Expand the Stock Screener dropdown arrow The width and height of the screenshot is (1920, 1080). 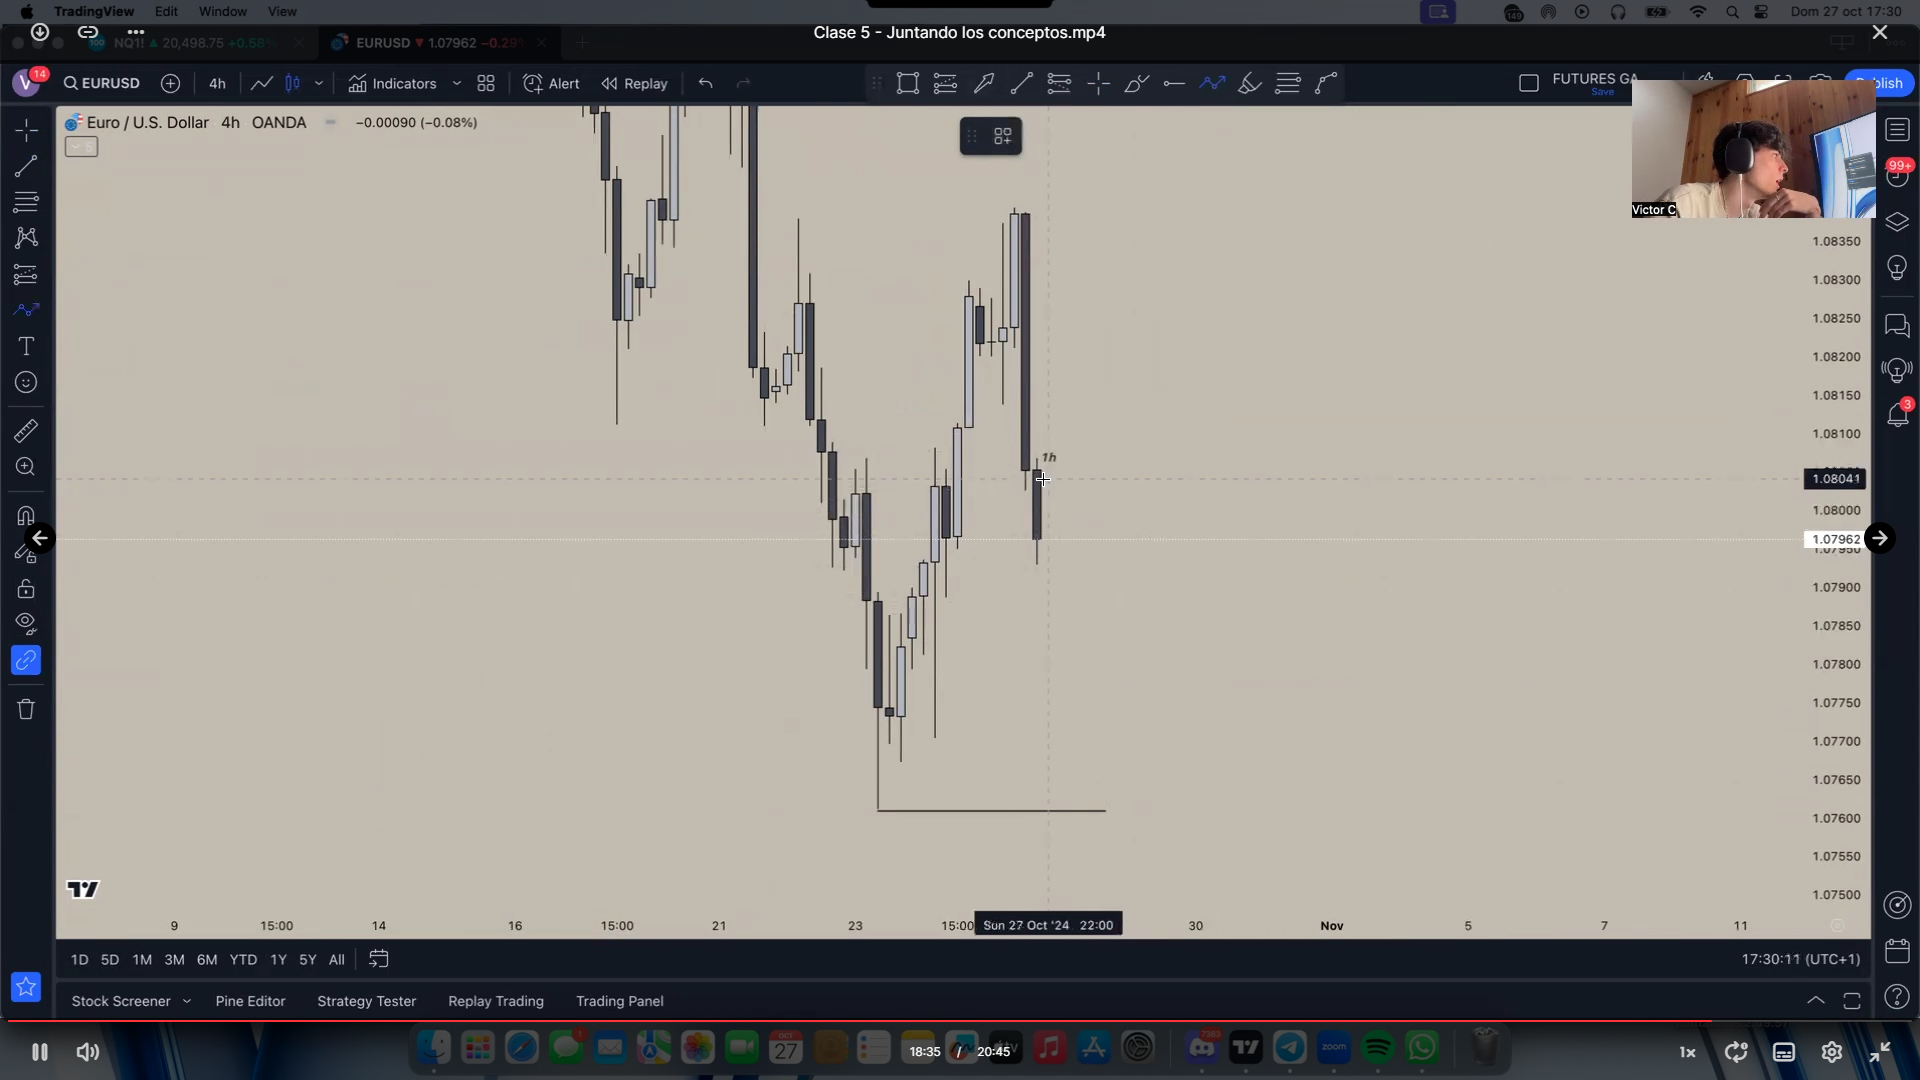click(x=187, y=1001)
